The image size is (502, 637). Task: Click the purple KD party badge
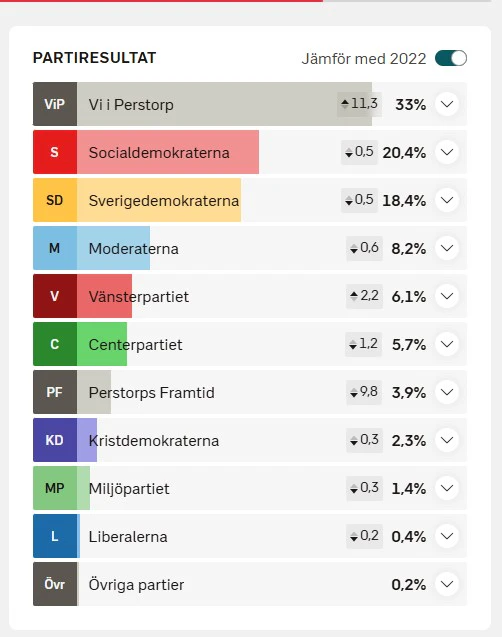[x=55, y=440]
